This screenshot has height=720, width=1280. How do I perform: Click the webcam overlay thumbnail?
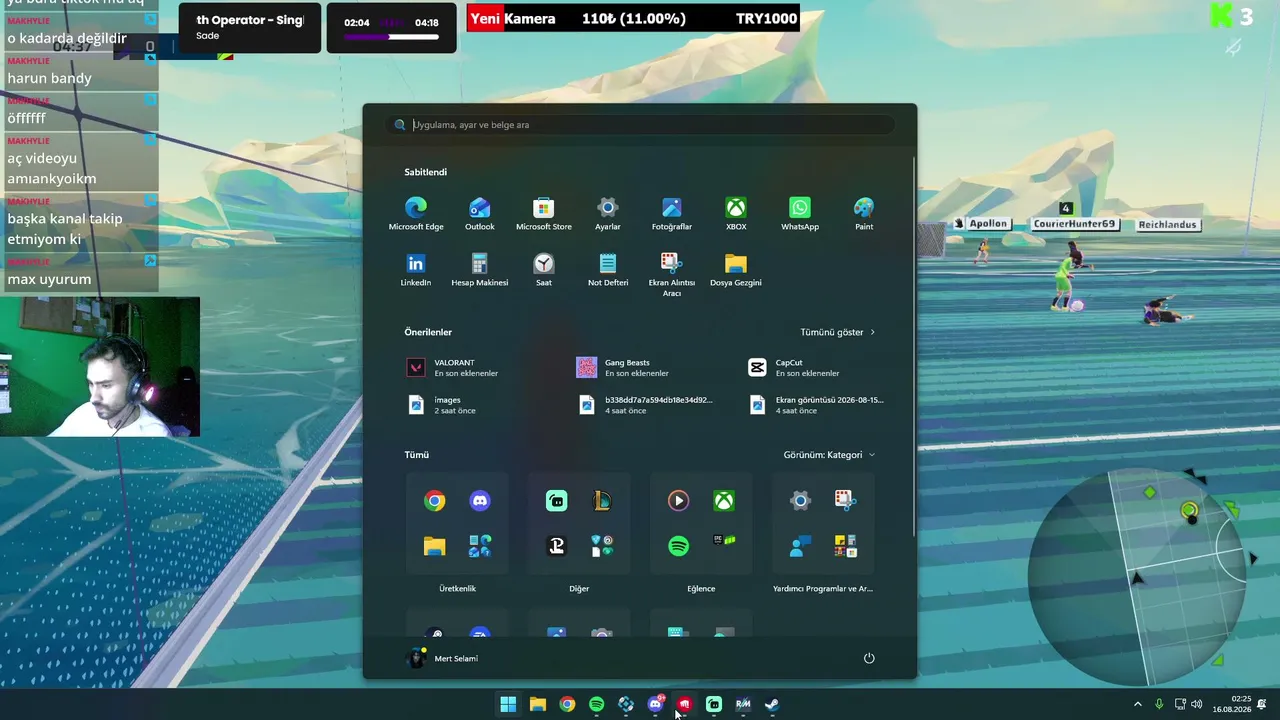tap(100, 367)
